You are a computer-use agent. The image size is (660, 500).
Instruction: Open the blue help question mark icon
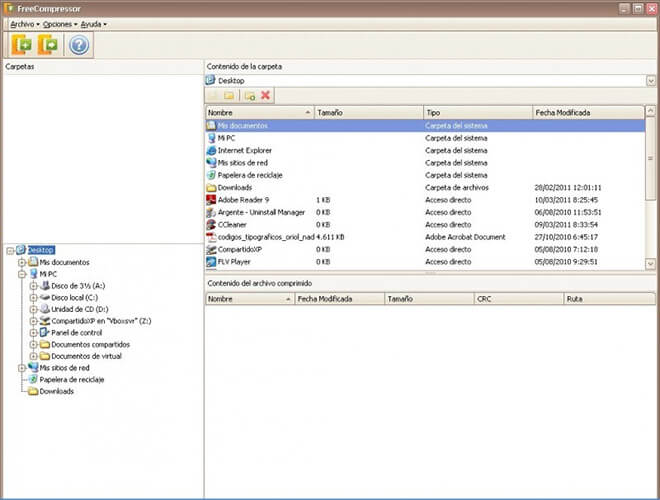79,45
